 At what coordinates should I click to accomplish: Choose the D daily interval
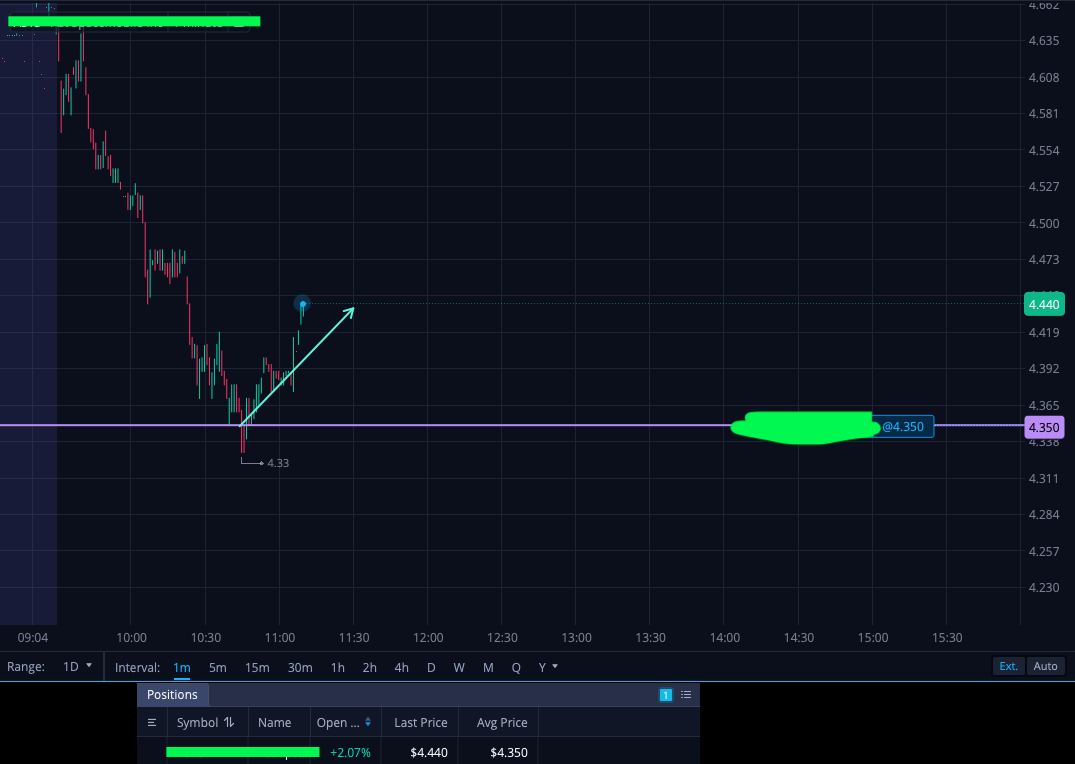(431, 667)
